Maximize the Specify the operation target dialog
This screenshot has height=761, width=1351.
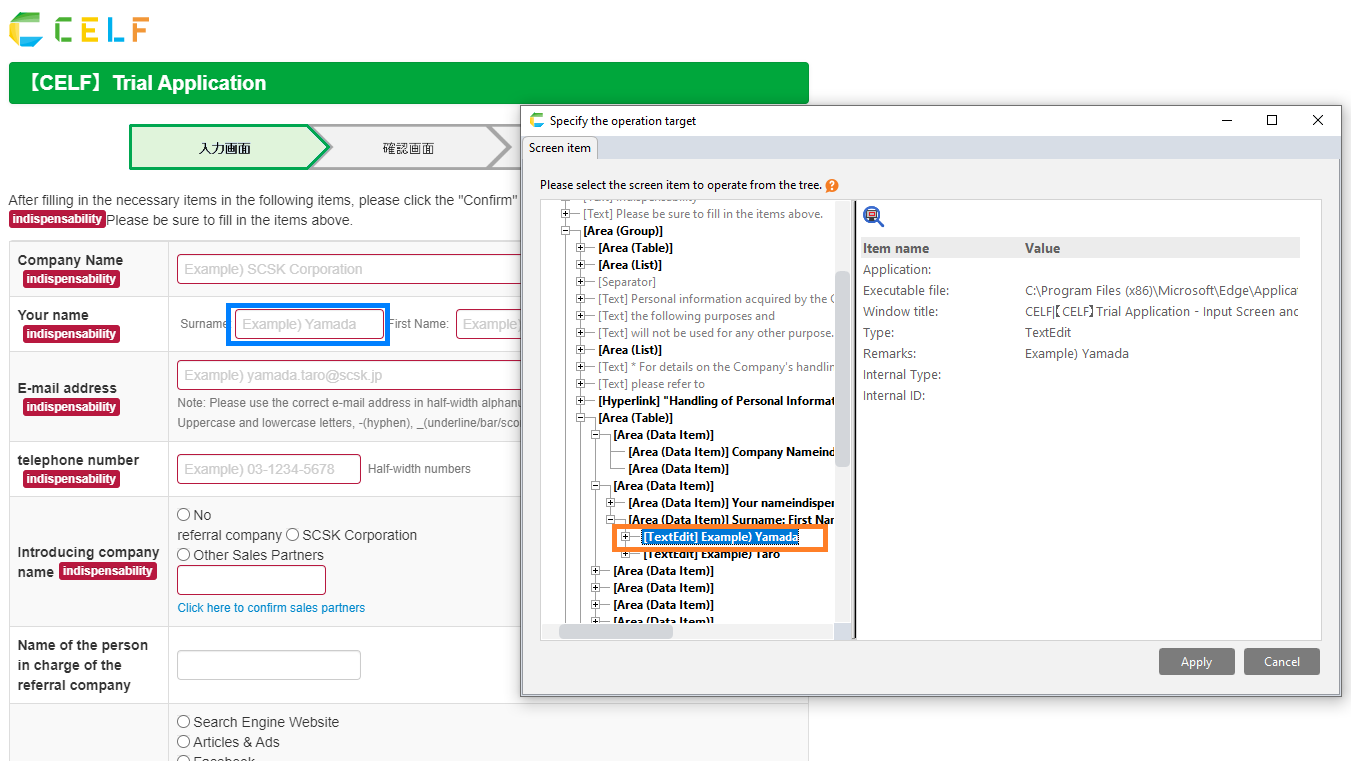click(1272, 120)
